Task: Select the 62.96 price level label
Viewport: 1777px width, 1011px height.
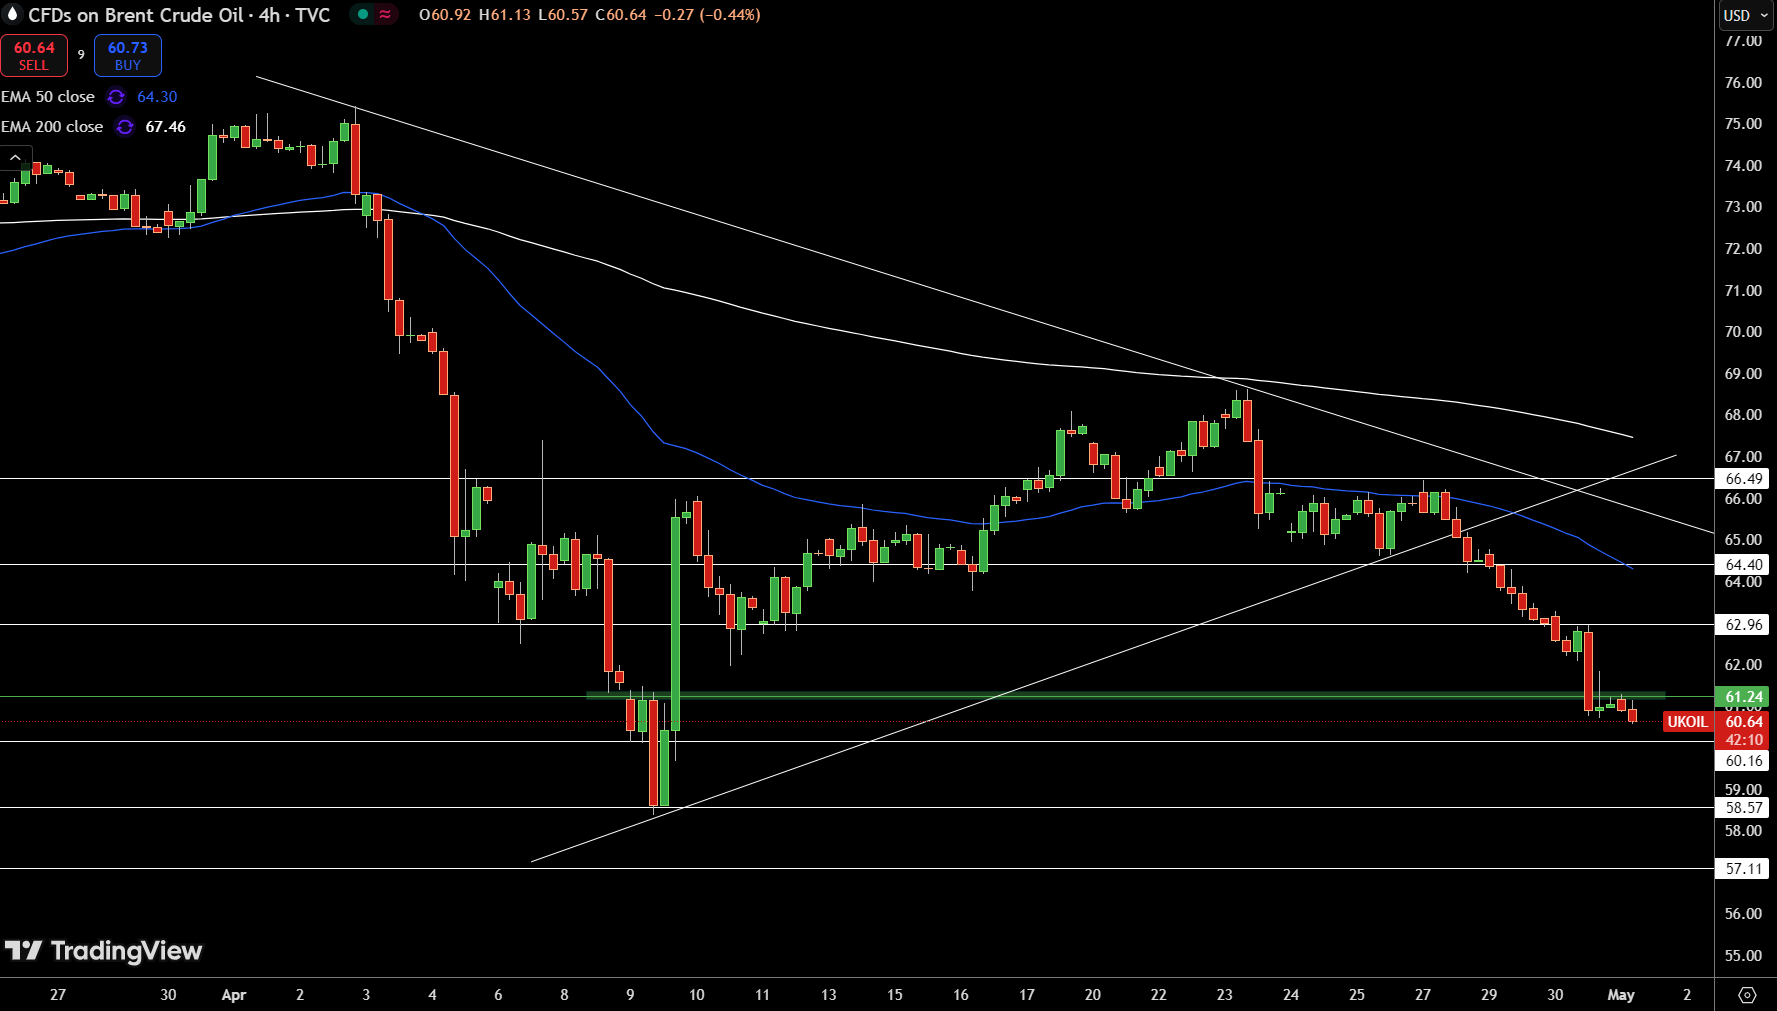Action: click(1744, 625)
